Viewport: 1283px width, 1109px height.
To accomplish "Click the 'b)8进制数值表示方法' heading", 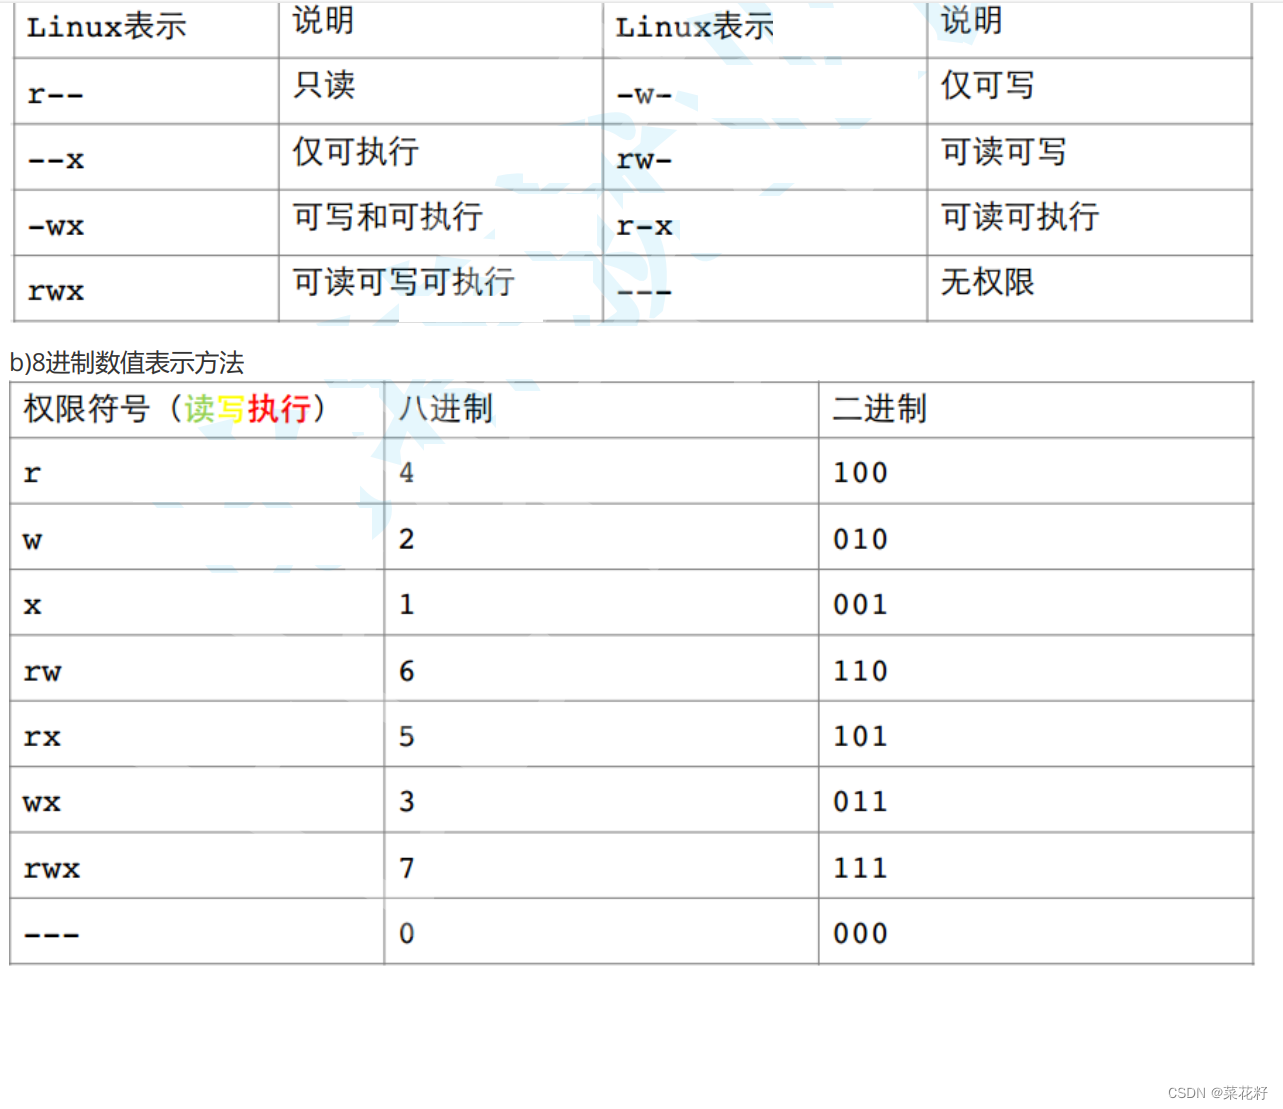I will click(x=126, y=362).
